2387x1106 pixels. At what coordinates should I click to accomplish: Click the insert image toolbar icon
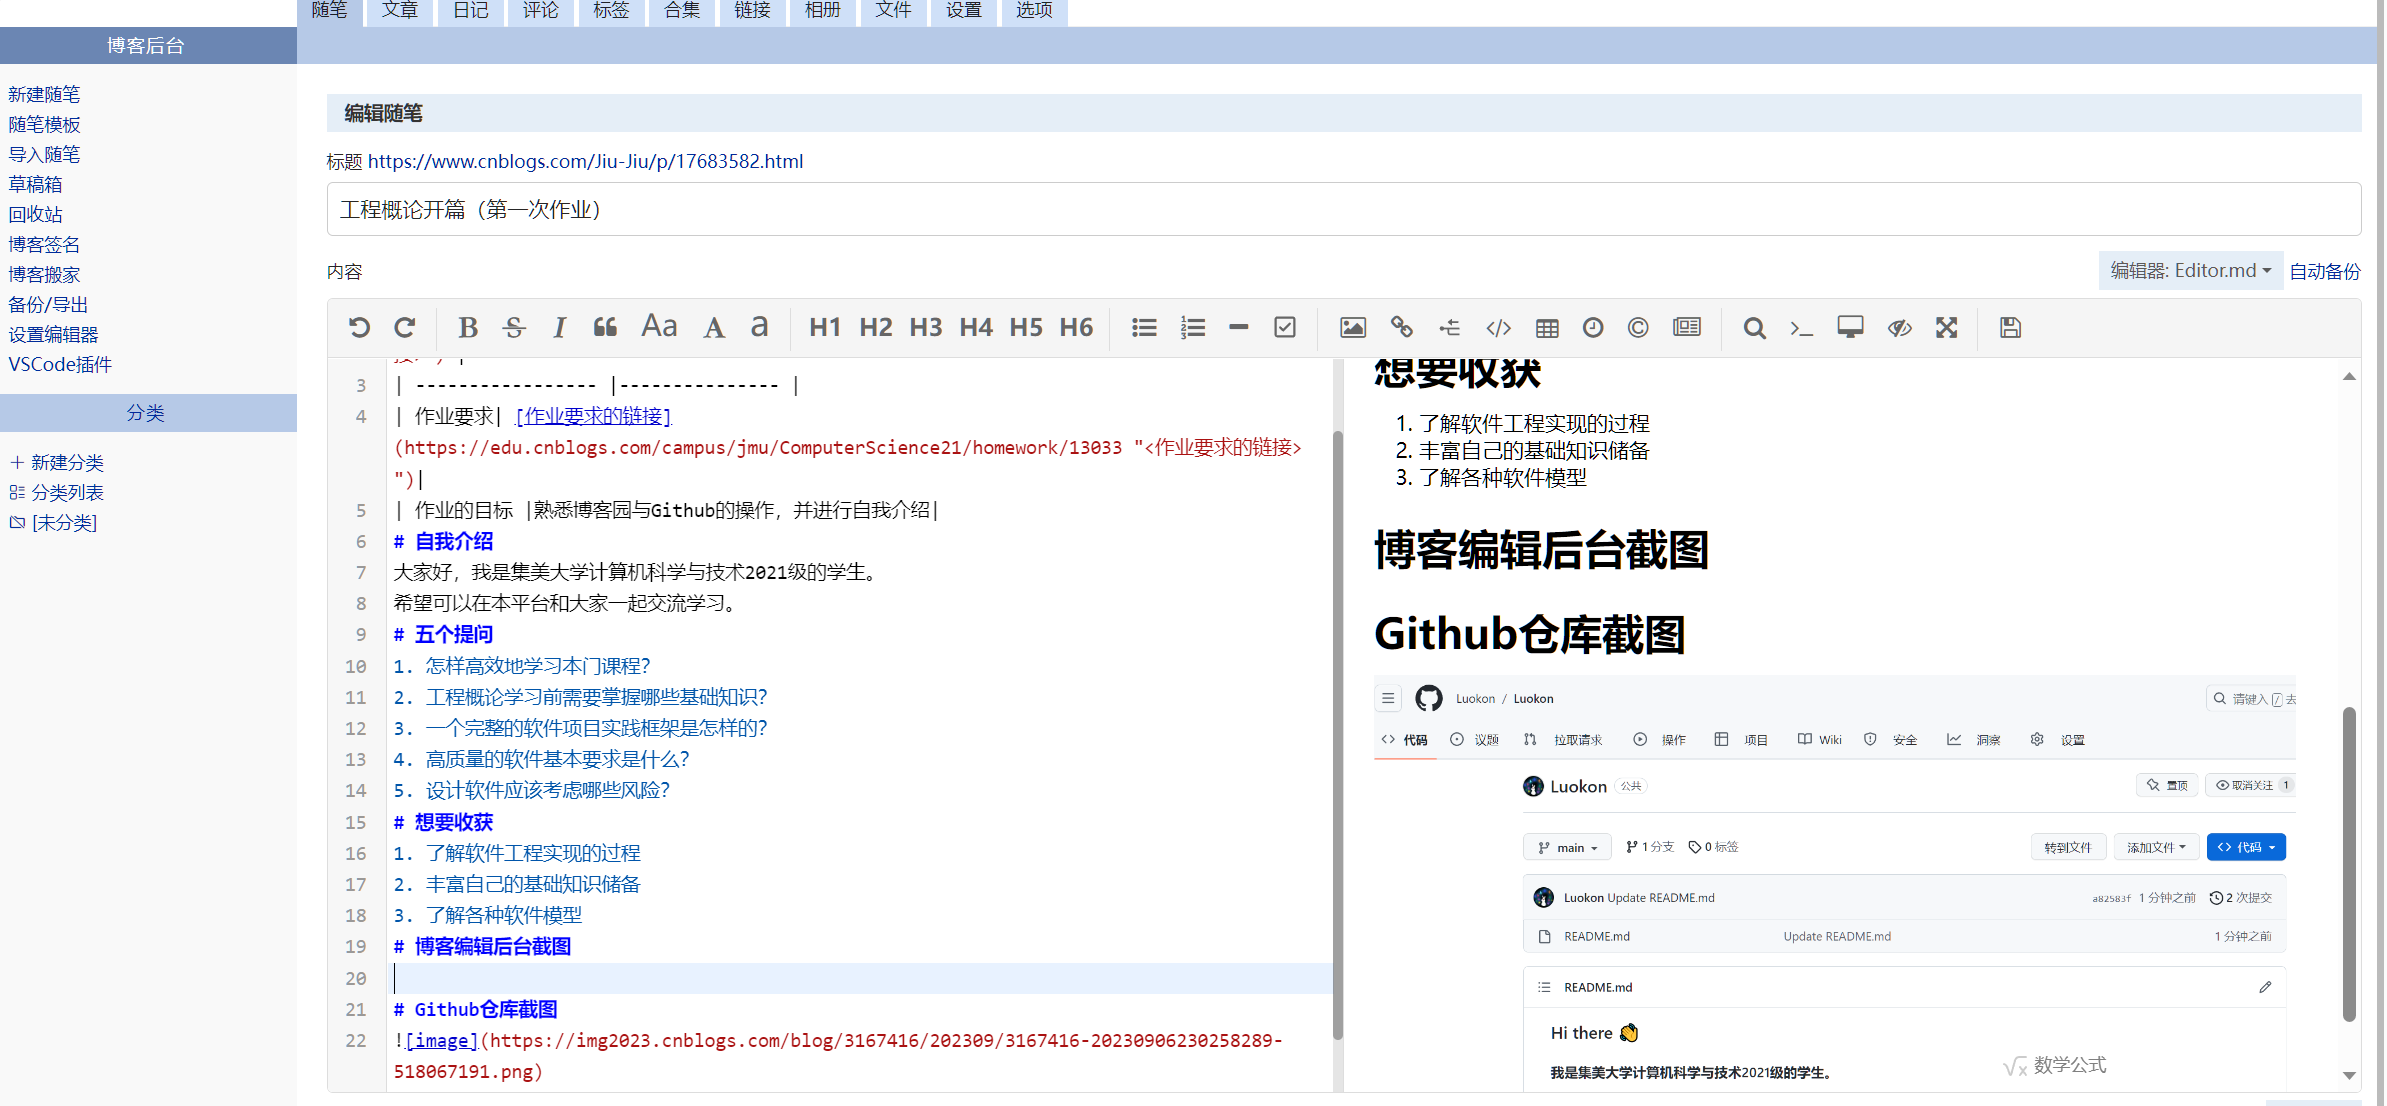coord(1352,327)
